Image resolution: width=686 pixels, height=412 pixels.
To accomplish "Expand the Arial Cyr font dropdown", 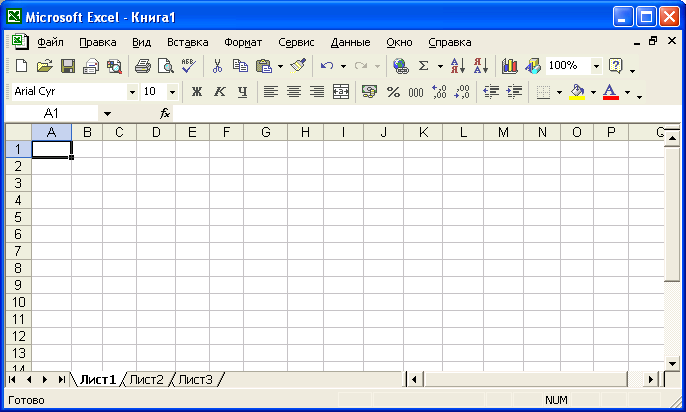I will [132, 92].
